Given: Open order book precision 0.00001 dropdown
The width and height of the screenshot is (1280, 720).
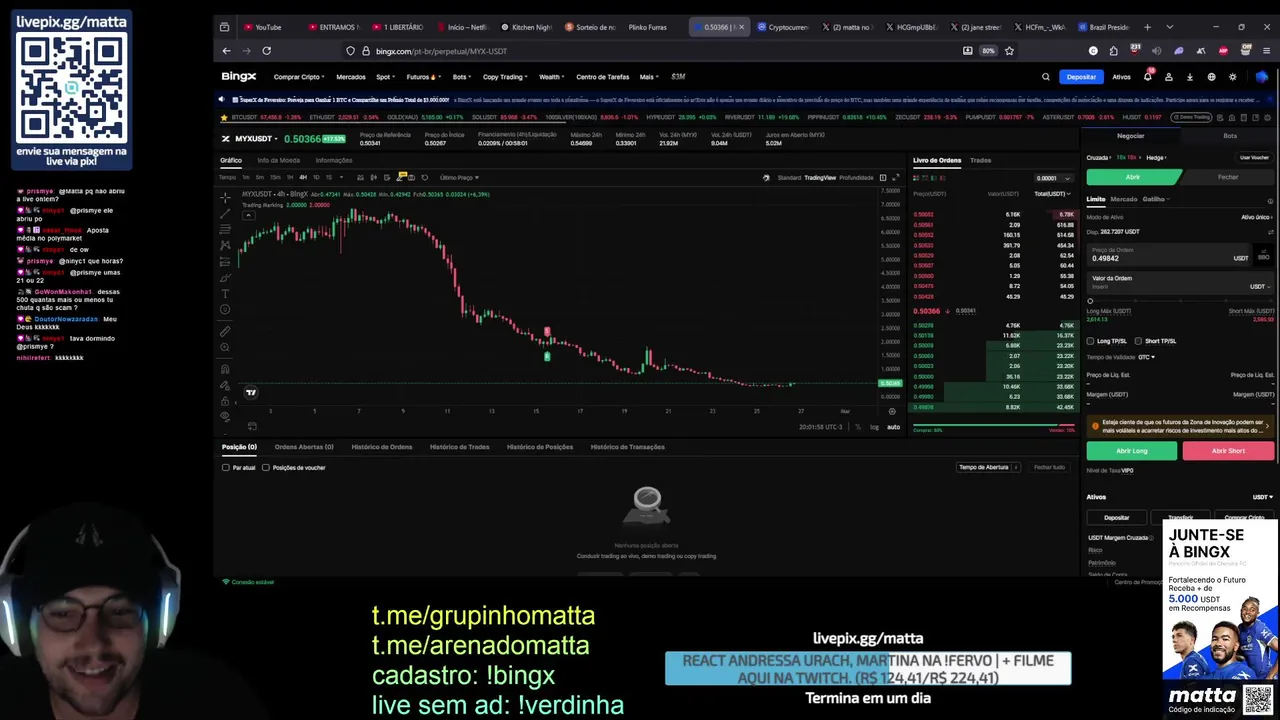Looking at the screenshot, I should pyautogui.click(x=1052, y=178).
